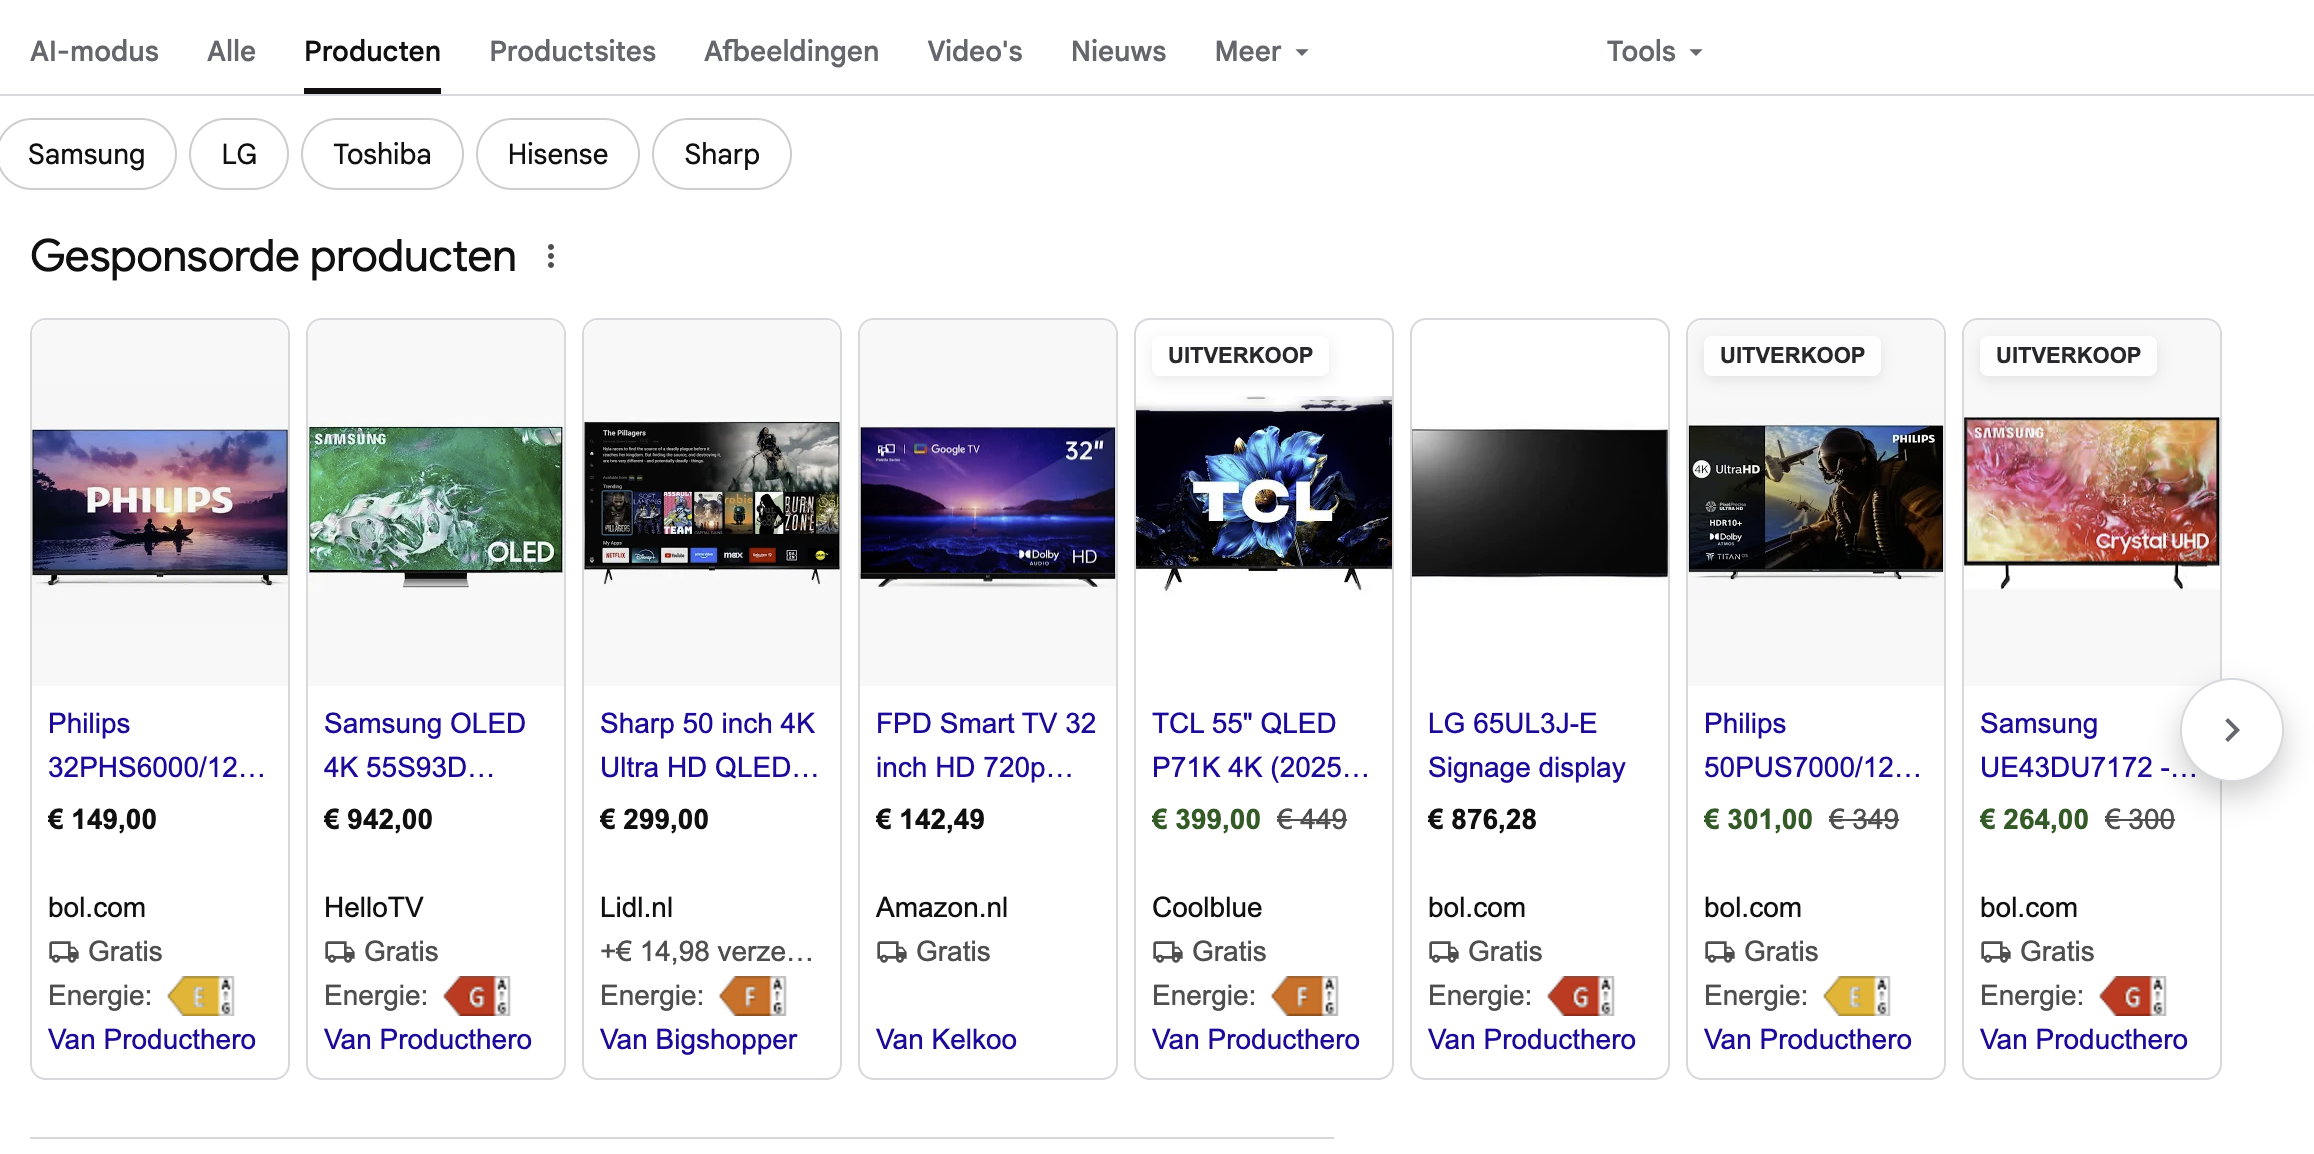Click Van Producthero under the Philips 50PUS7000

pyautogui.click(x=1808, y=1040)
